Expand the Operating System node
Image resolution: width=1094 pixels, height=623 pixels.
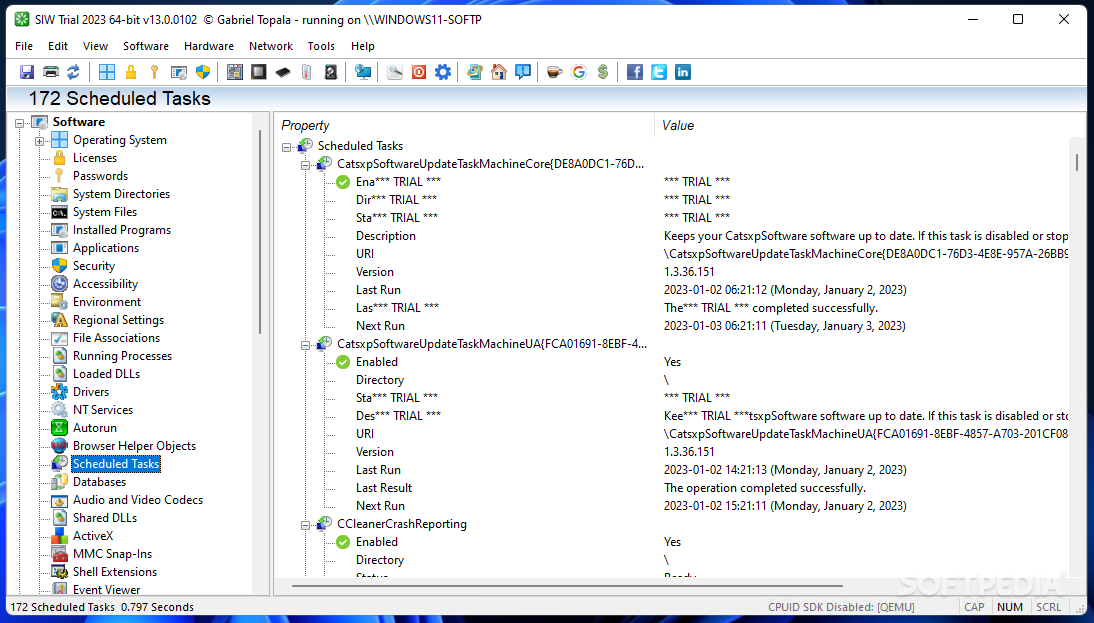point(40,141)
